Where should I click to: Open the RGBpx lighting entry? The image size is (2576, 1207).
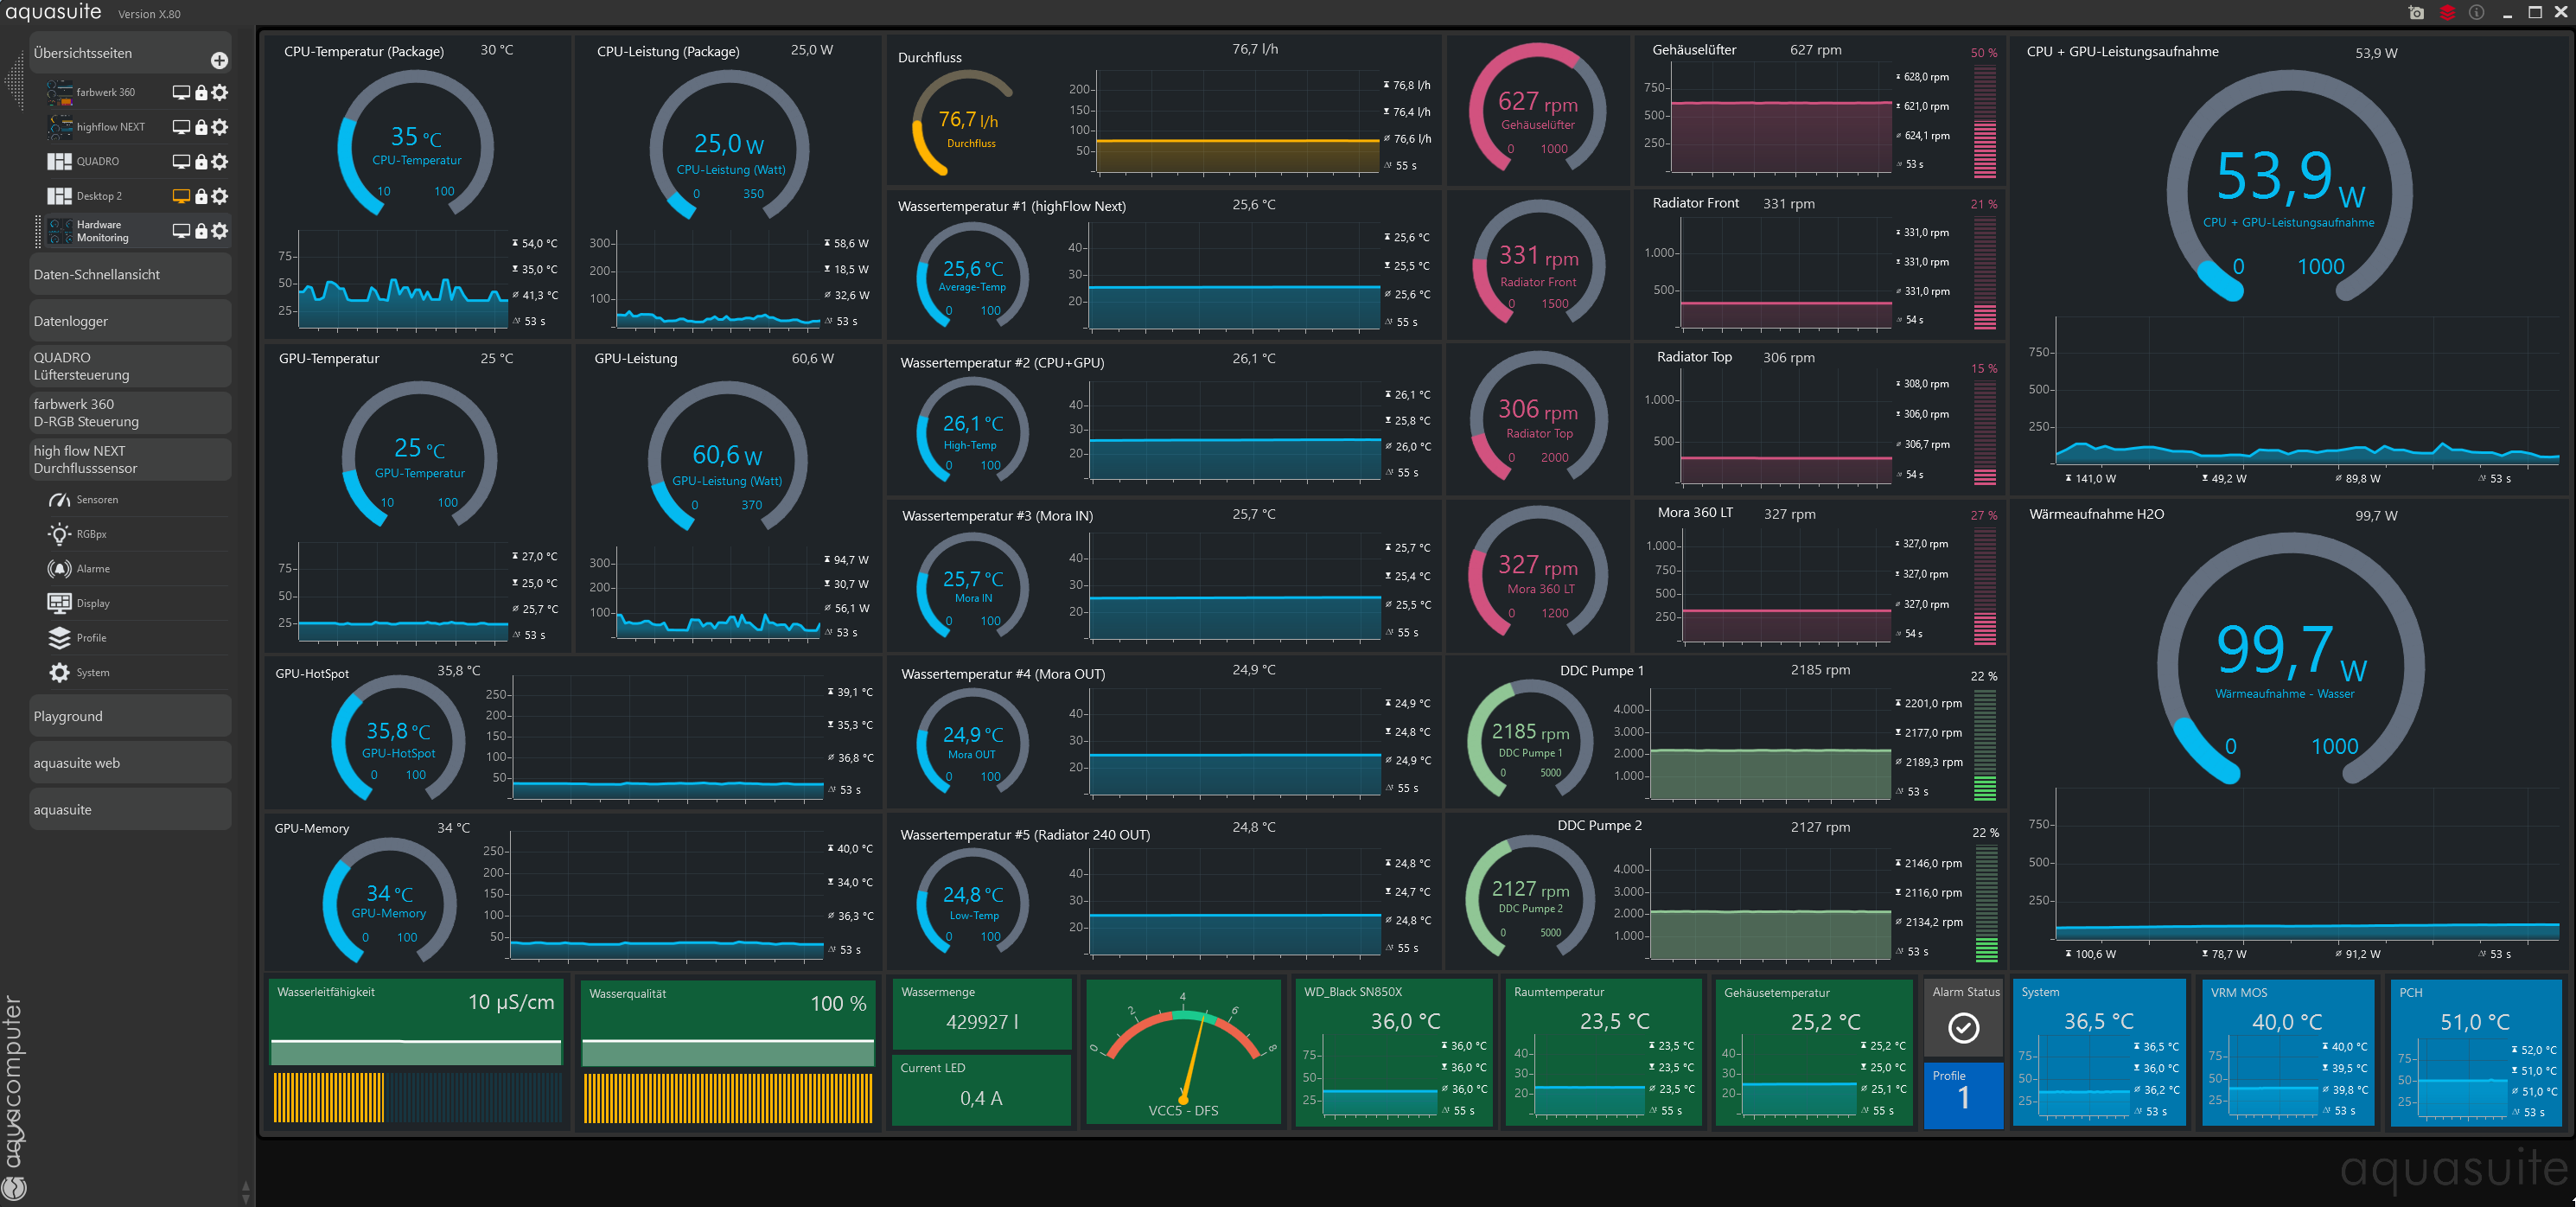click(x=91, y=534)
